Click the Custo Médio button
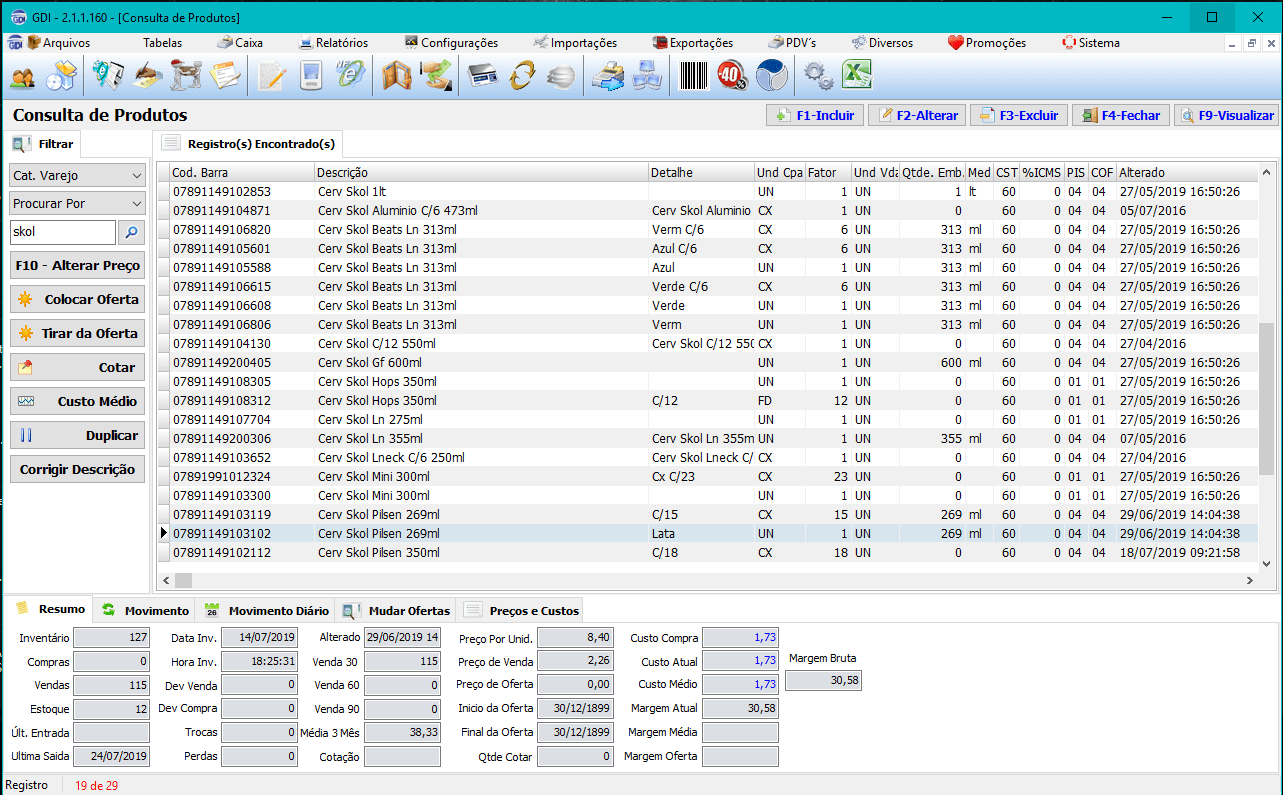 click(x=77, y=402)
